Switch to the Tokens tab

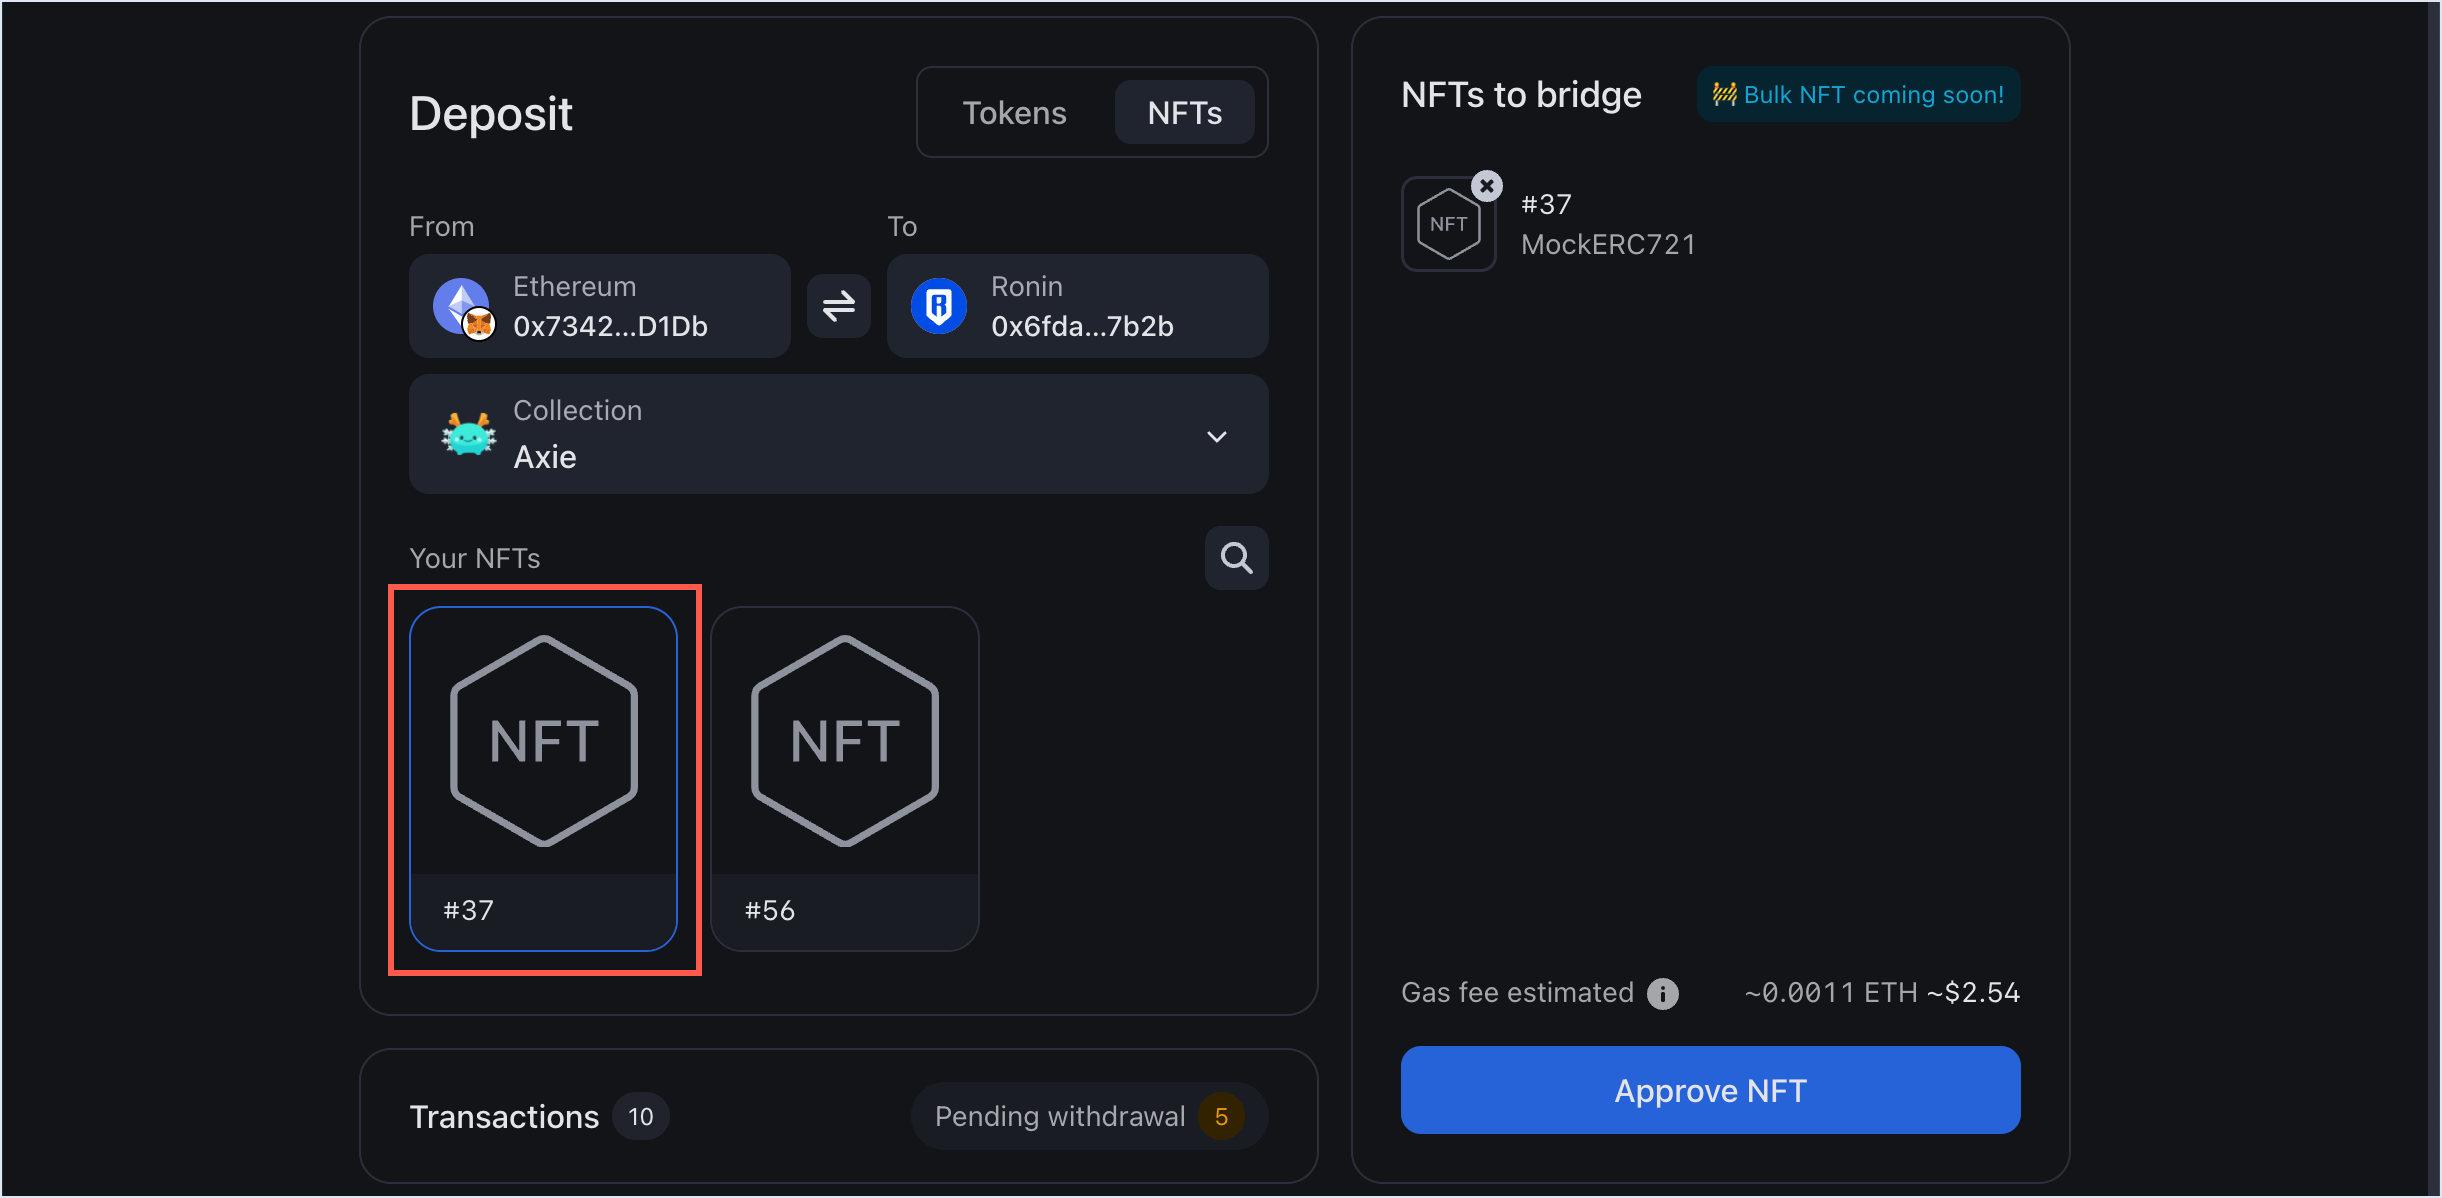click(1014, 112)
